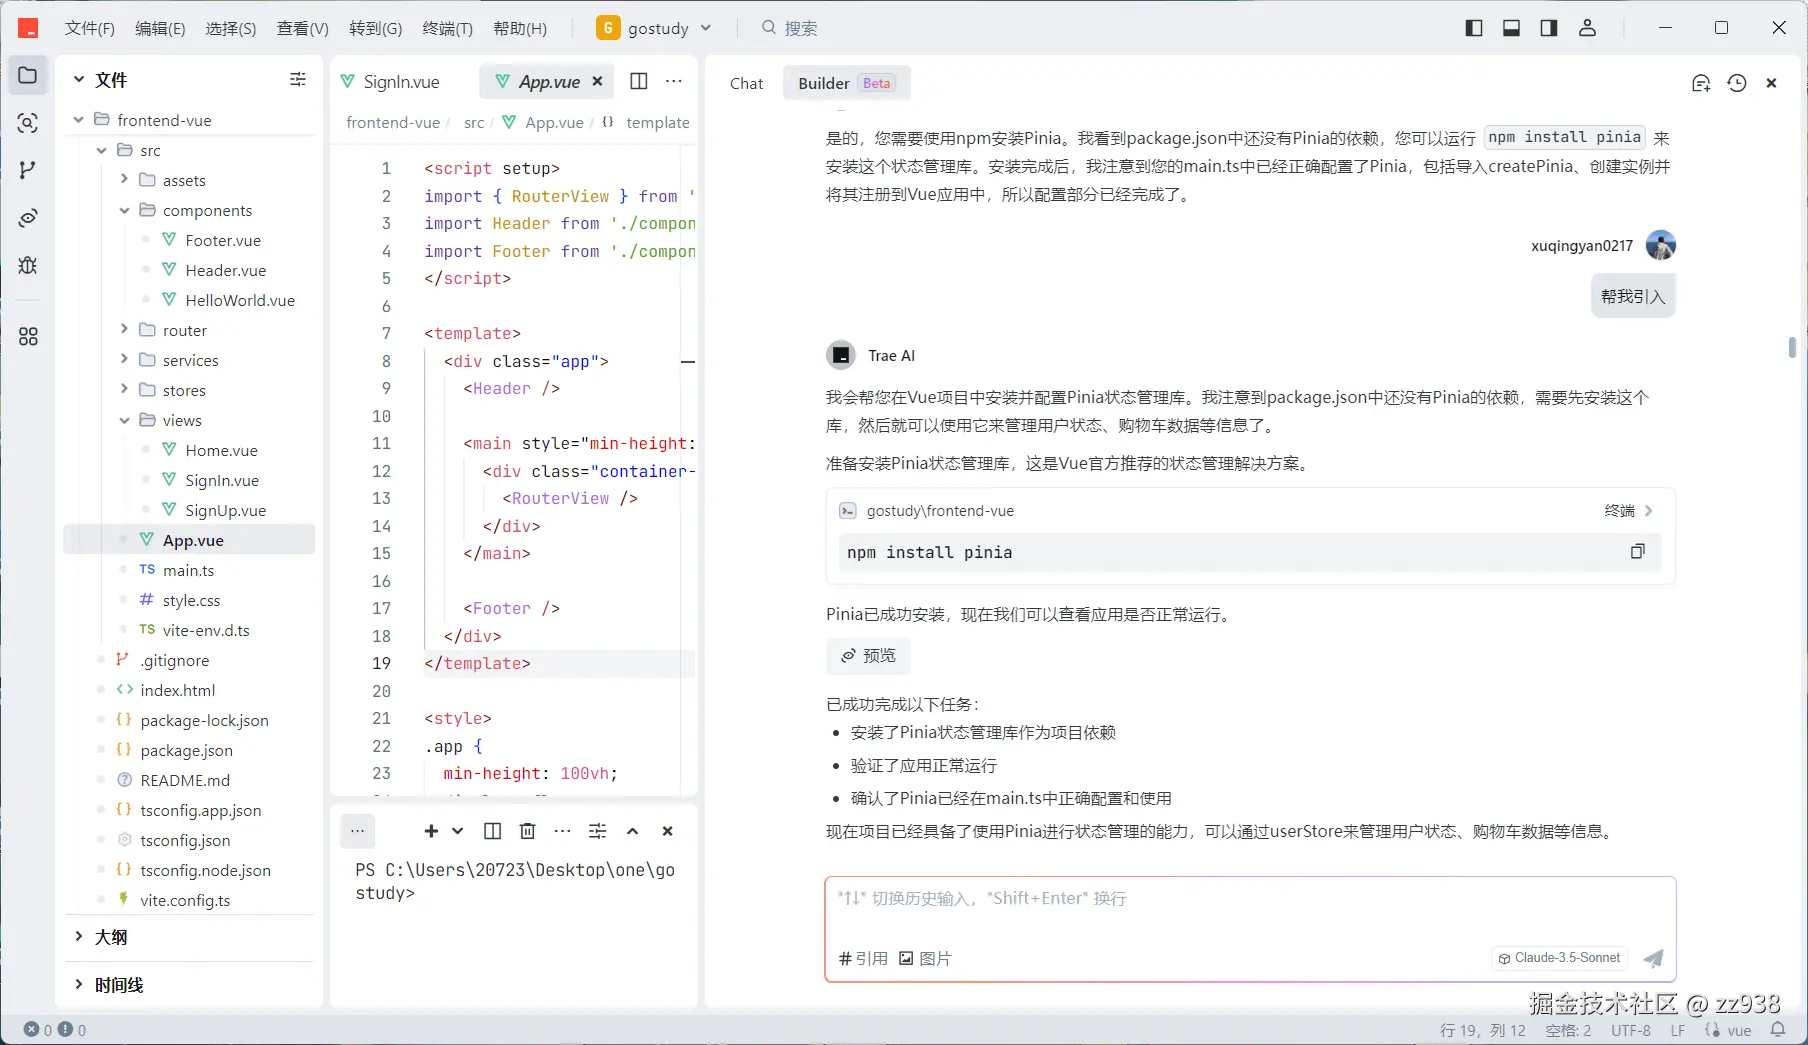Open notifications bell in status bar
The image size is (1808, 1045).
point(1778,1030)
